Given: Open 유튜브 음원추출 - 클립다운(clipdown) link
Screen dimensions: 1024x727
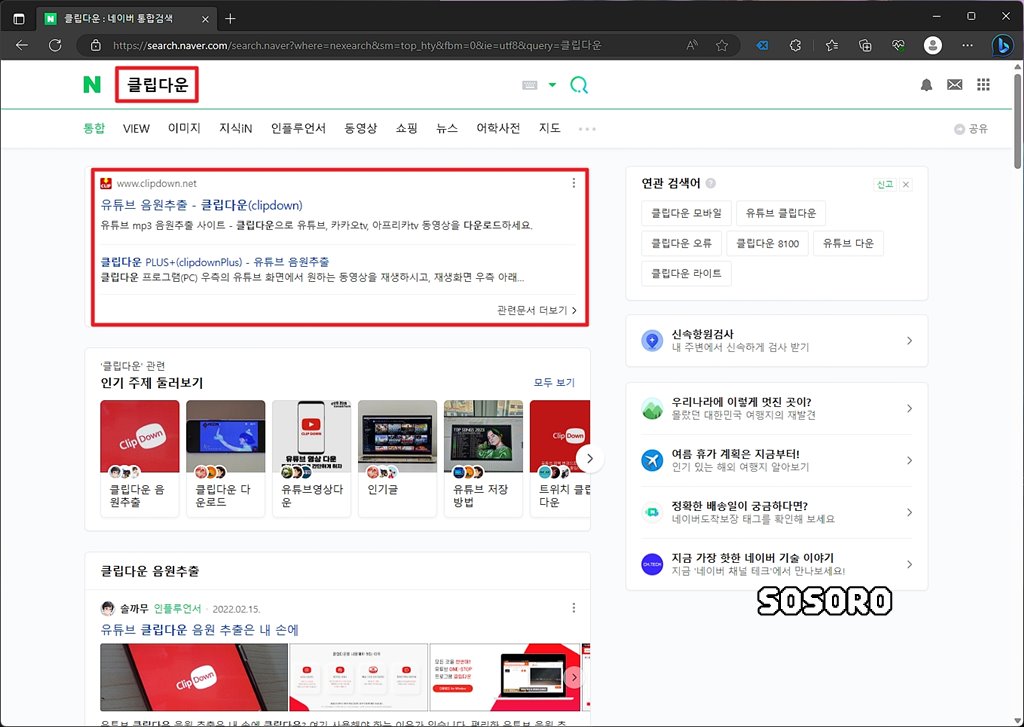Looking at the screenshot, I should 201,205.
